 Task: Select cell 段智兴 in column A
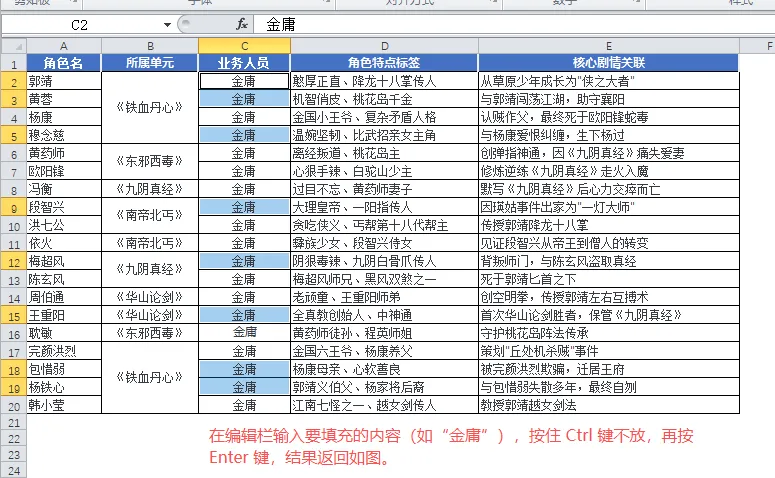coord(64,207)
